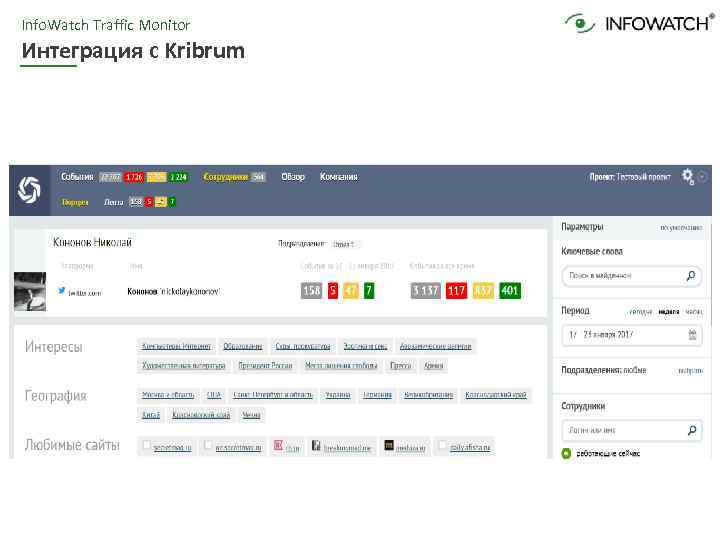Viewport: 720px width, 540px height.
Task: Open the 'Образование' interest tag
Action: tap(242, 346)
